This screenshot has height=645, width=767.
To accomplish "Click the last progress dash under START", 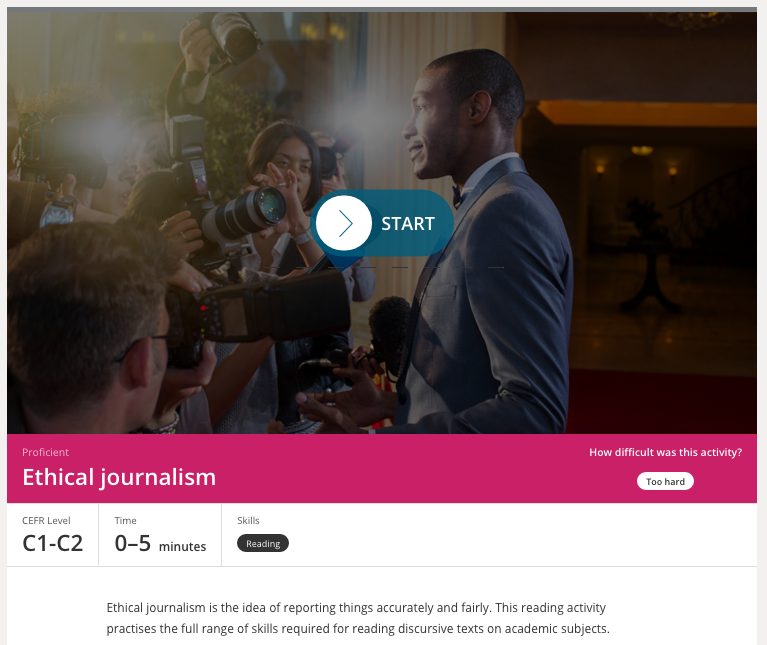I will click(x=496, y=267).
